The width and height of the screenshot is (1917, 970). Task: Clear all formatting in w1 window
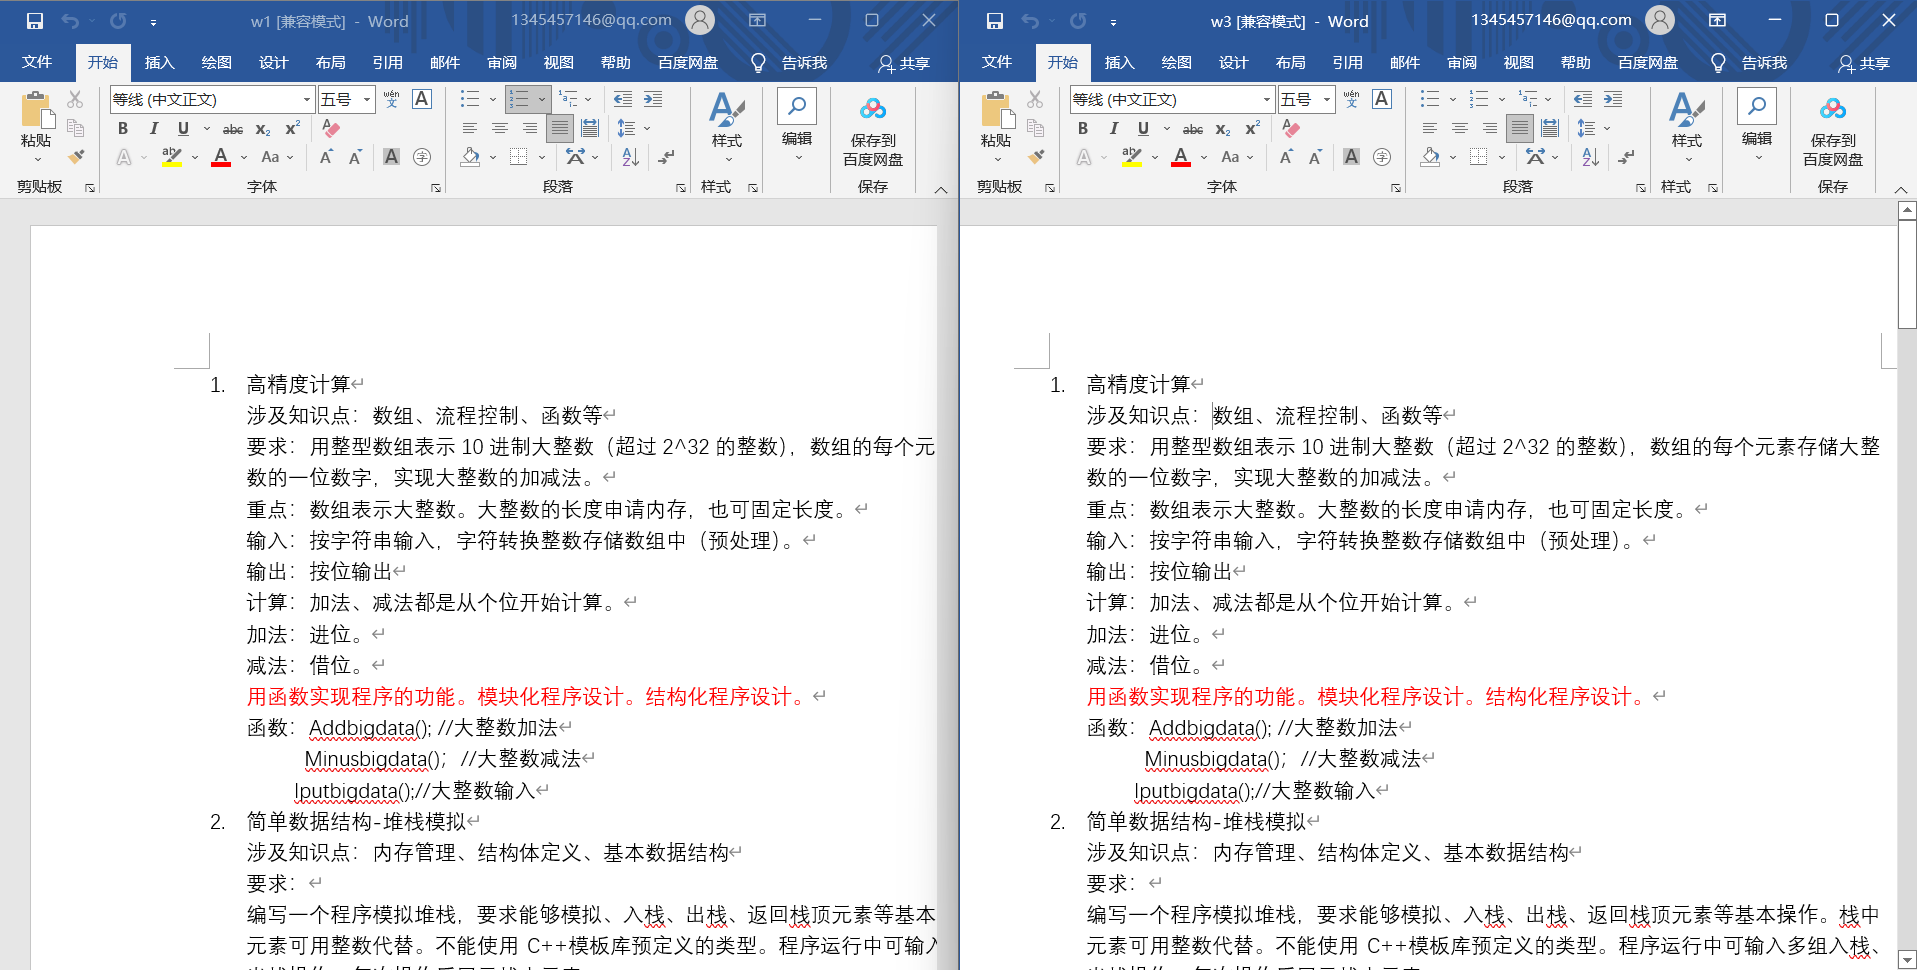point(331,128)
